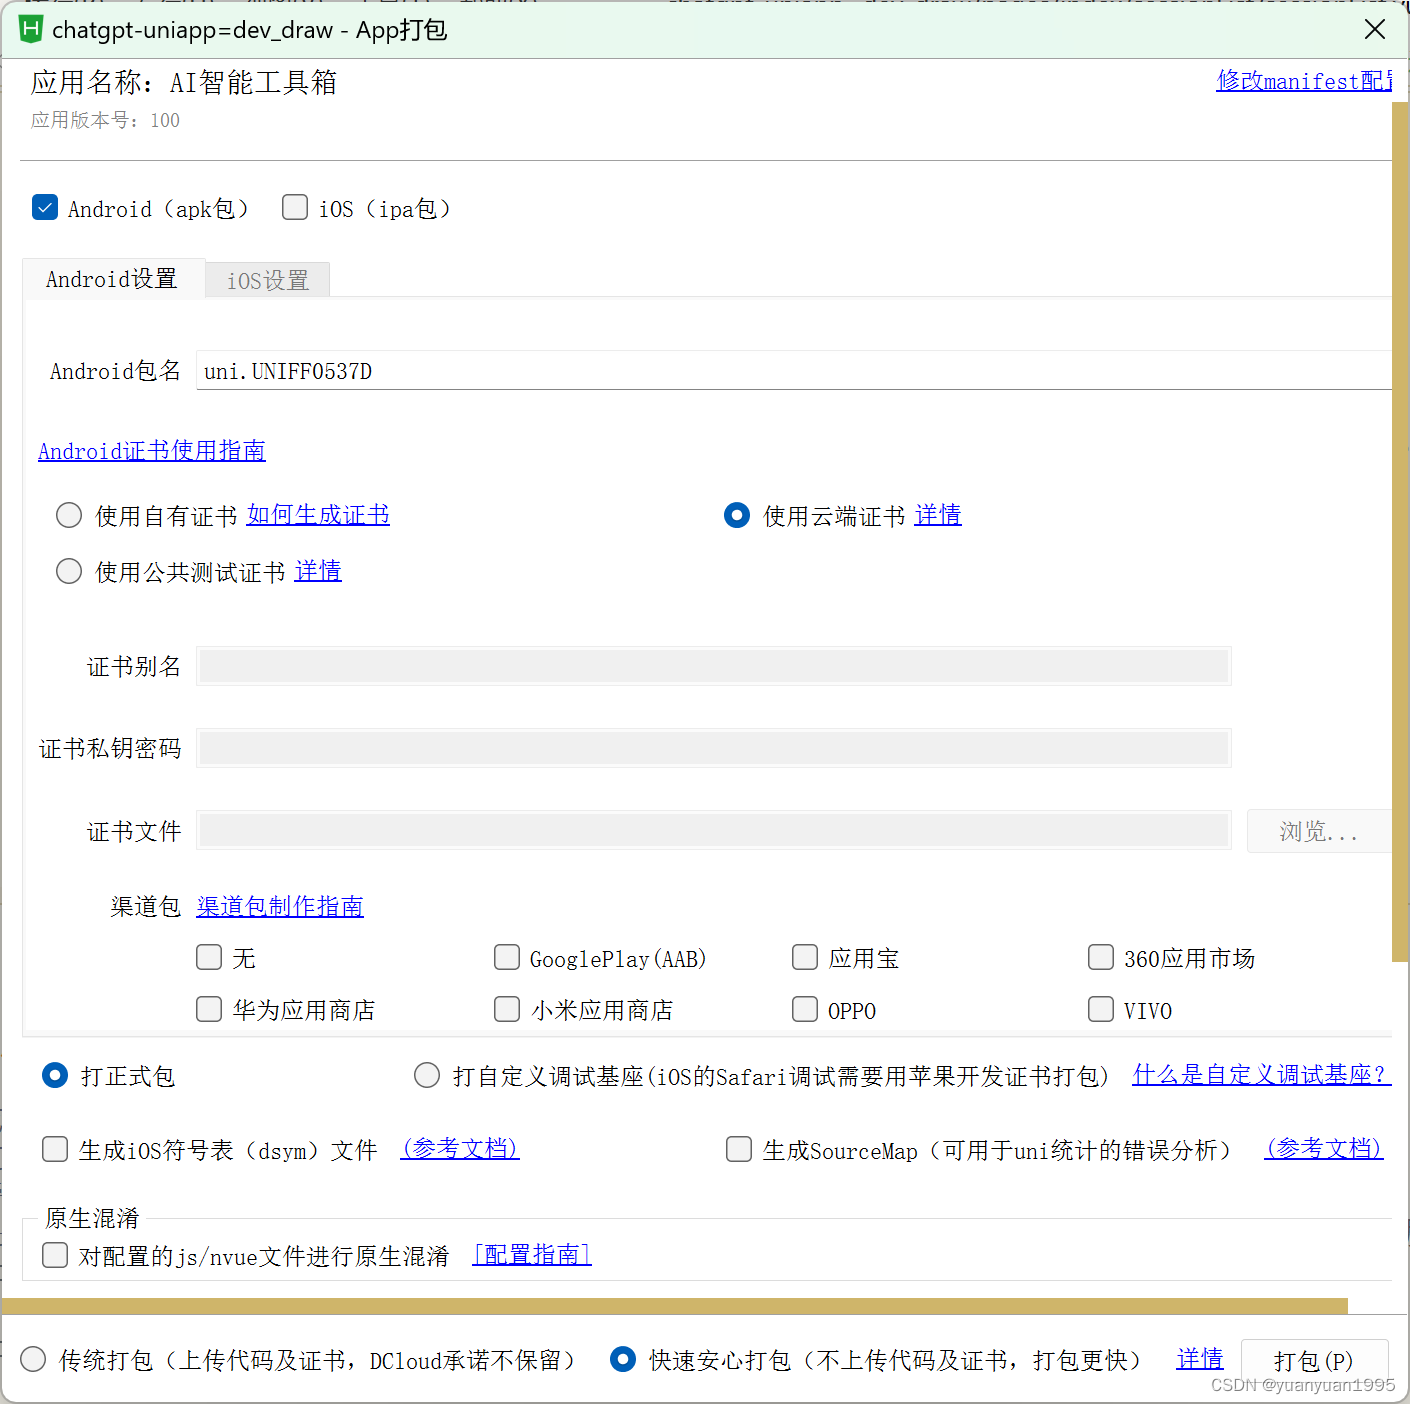Check the OPPO channel checkbox
Viewport: 1410px width, 1404px height.
tap(805, 1009)
